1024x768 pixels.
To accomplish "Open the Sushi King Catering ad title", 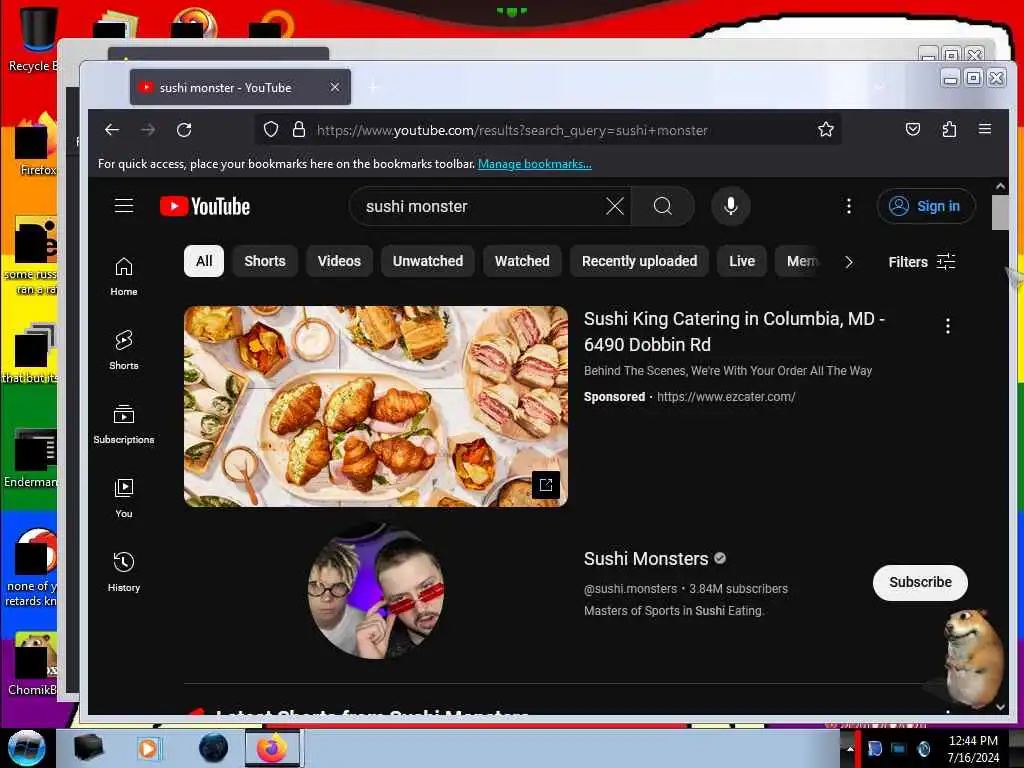I will (x=734, y=332).
